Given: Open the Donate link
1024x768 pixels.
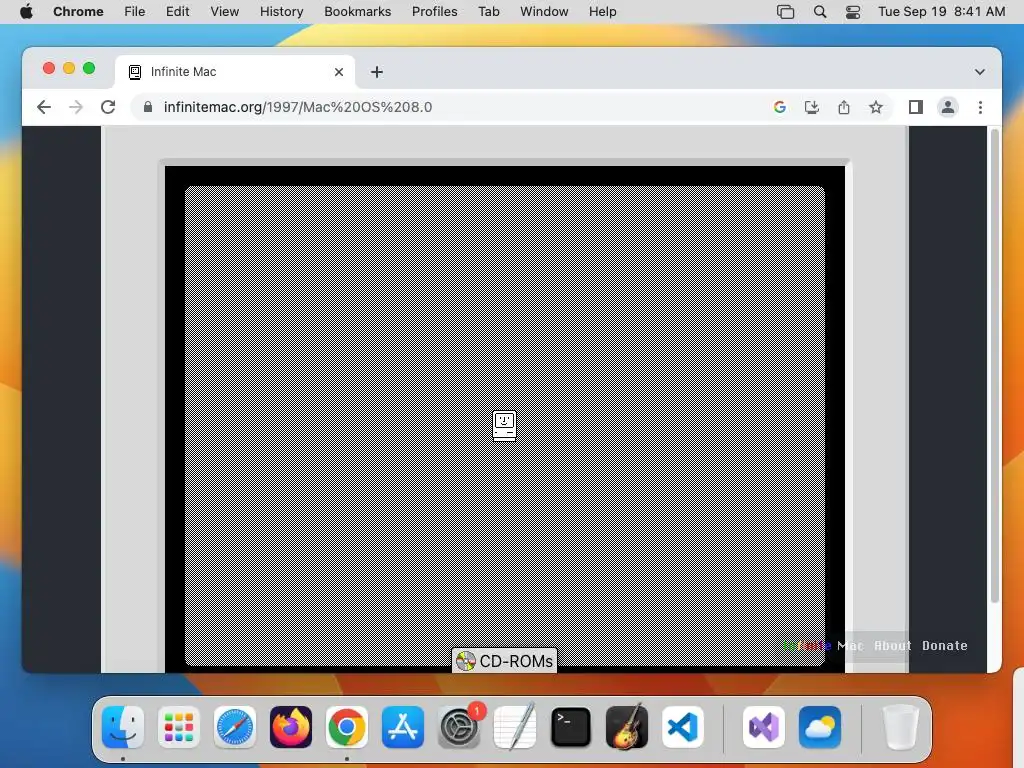Looking at the screenshot, I should [x=944, y=645].
